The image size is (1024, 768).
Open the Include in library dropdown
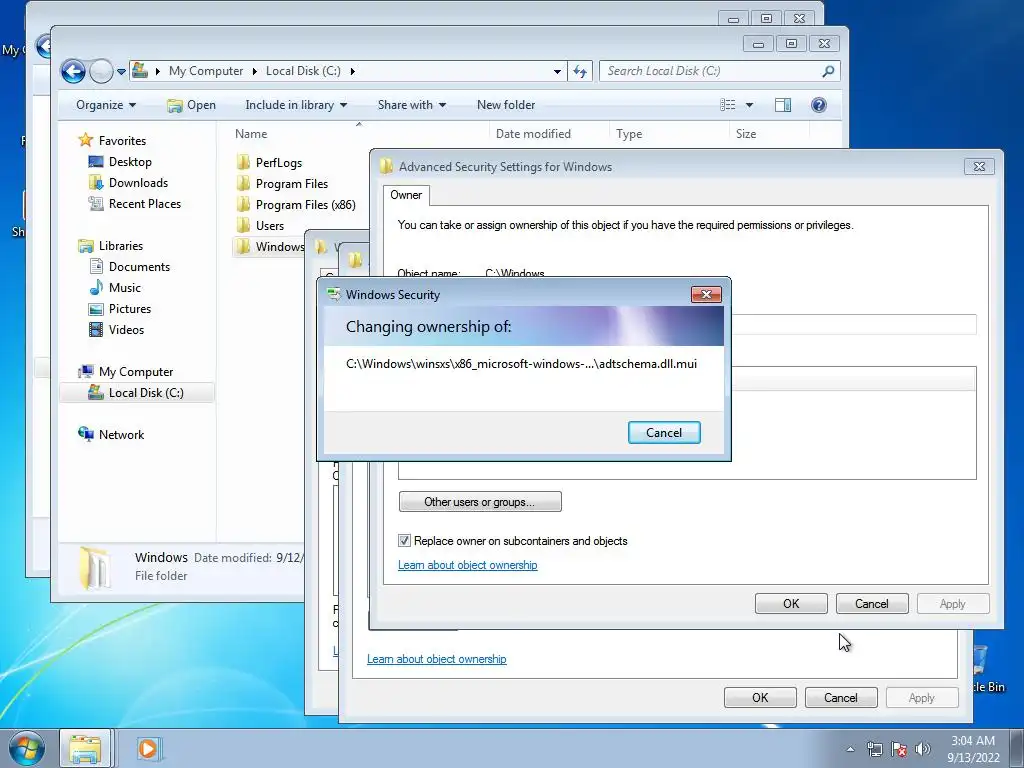coord(296,105)
